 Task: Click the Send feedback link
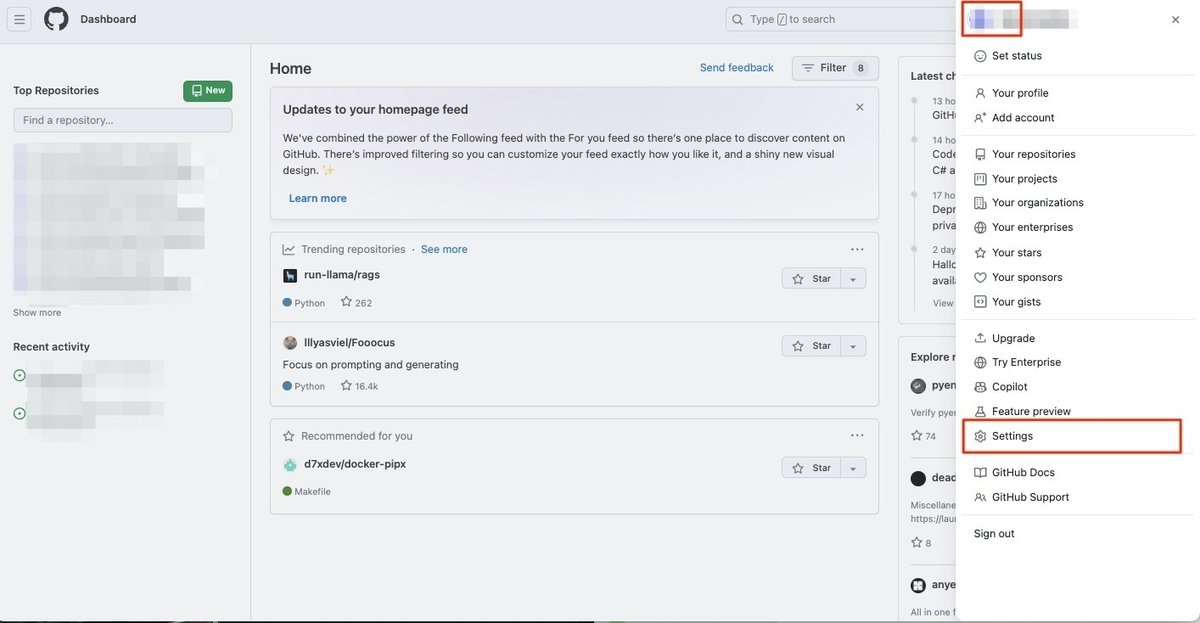pyautogui.click(x=736, y=68)
